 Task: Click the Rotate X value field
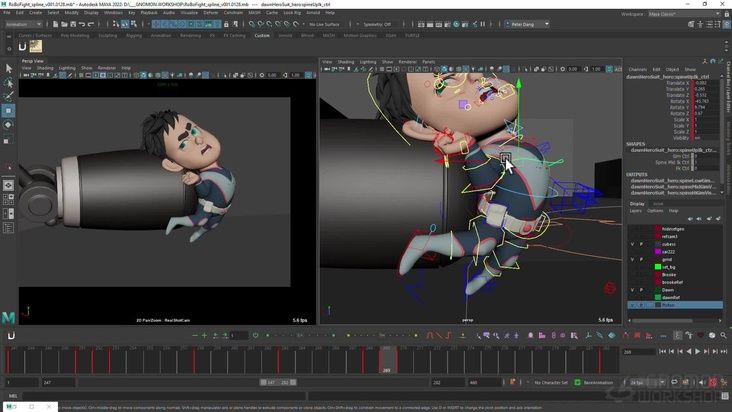tap(706, 101)
